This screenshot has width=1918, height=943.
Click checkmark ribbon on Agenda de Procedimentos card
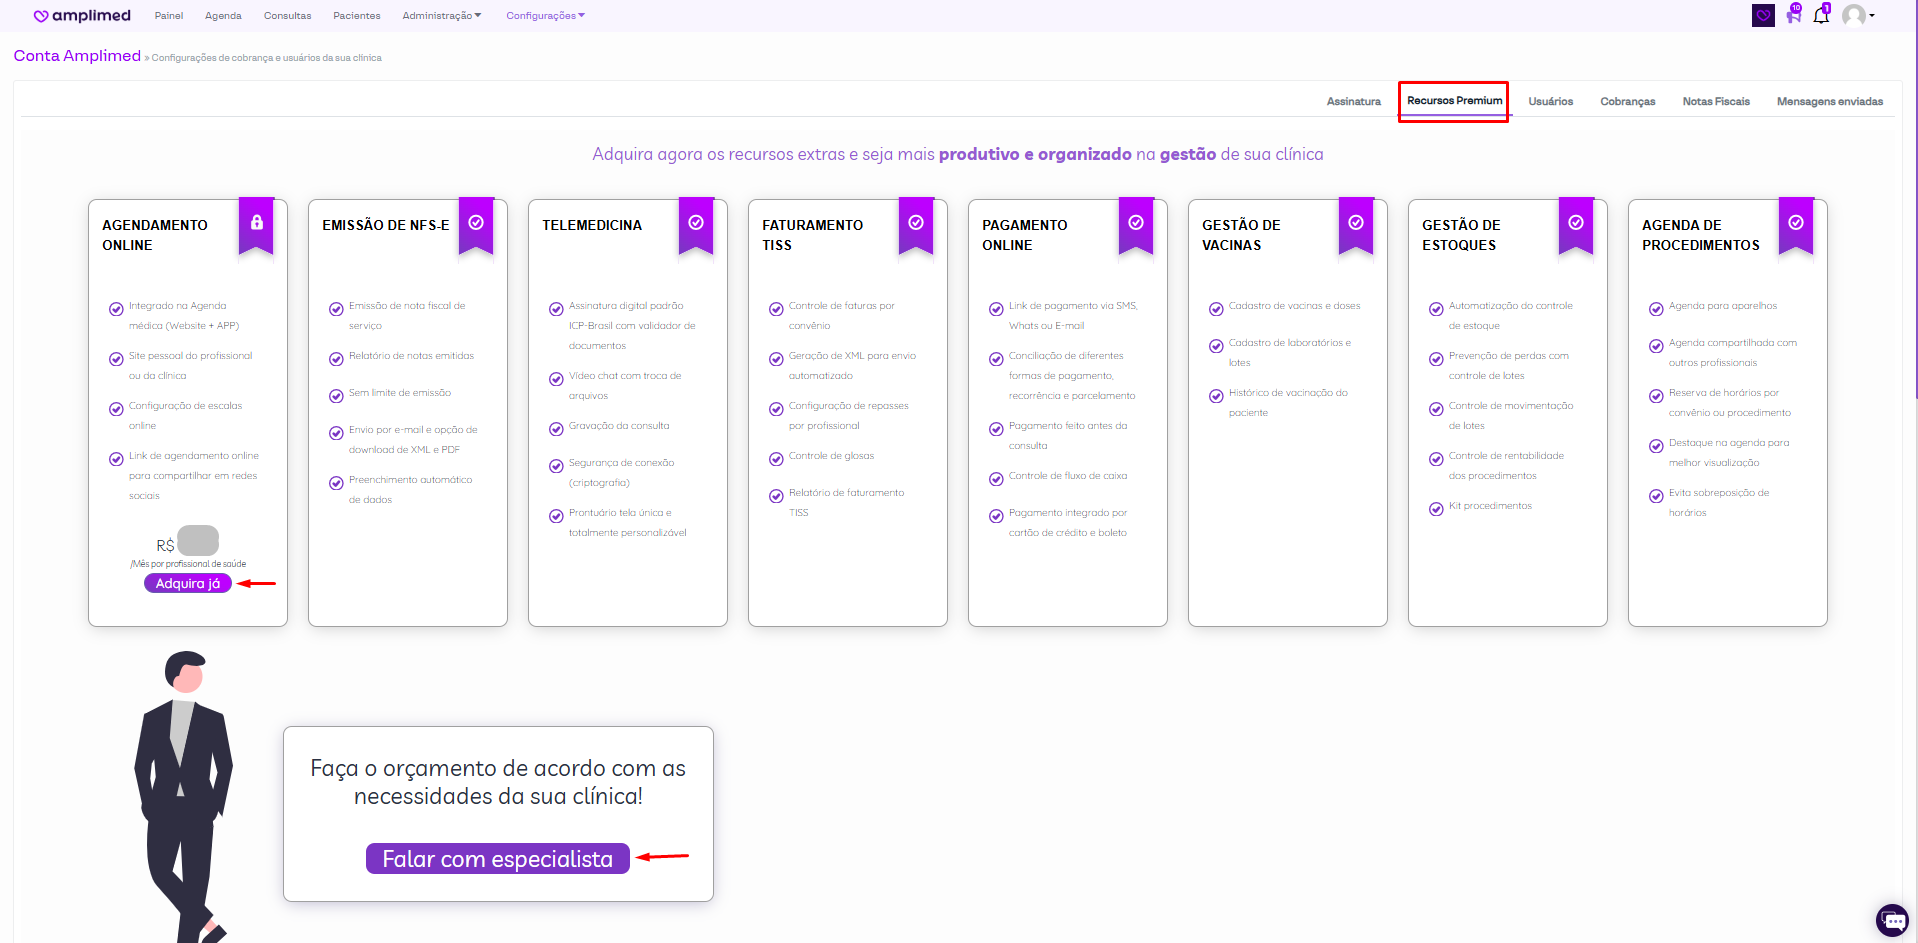1796,224
